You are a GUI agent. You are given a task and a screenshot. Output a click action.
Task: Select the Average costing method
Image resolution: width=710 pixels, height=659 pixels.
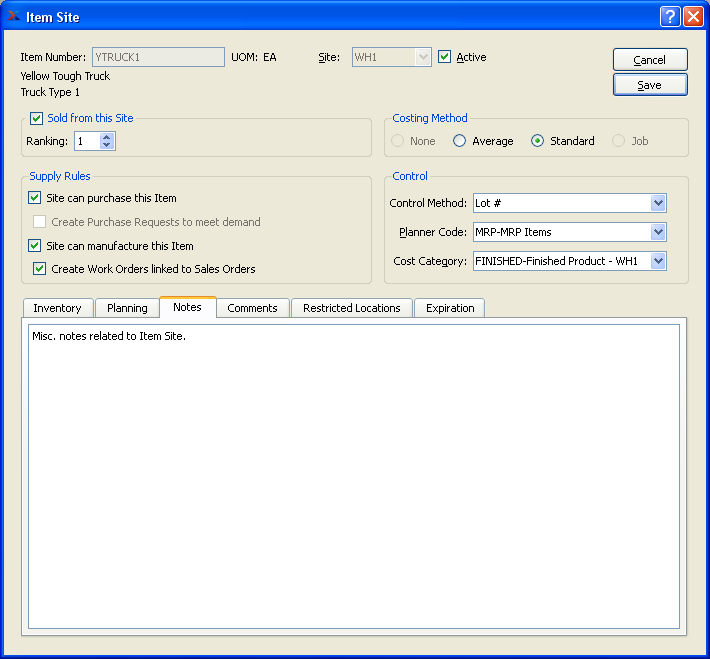coord(459,141)
